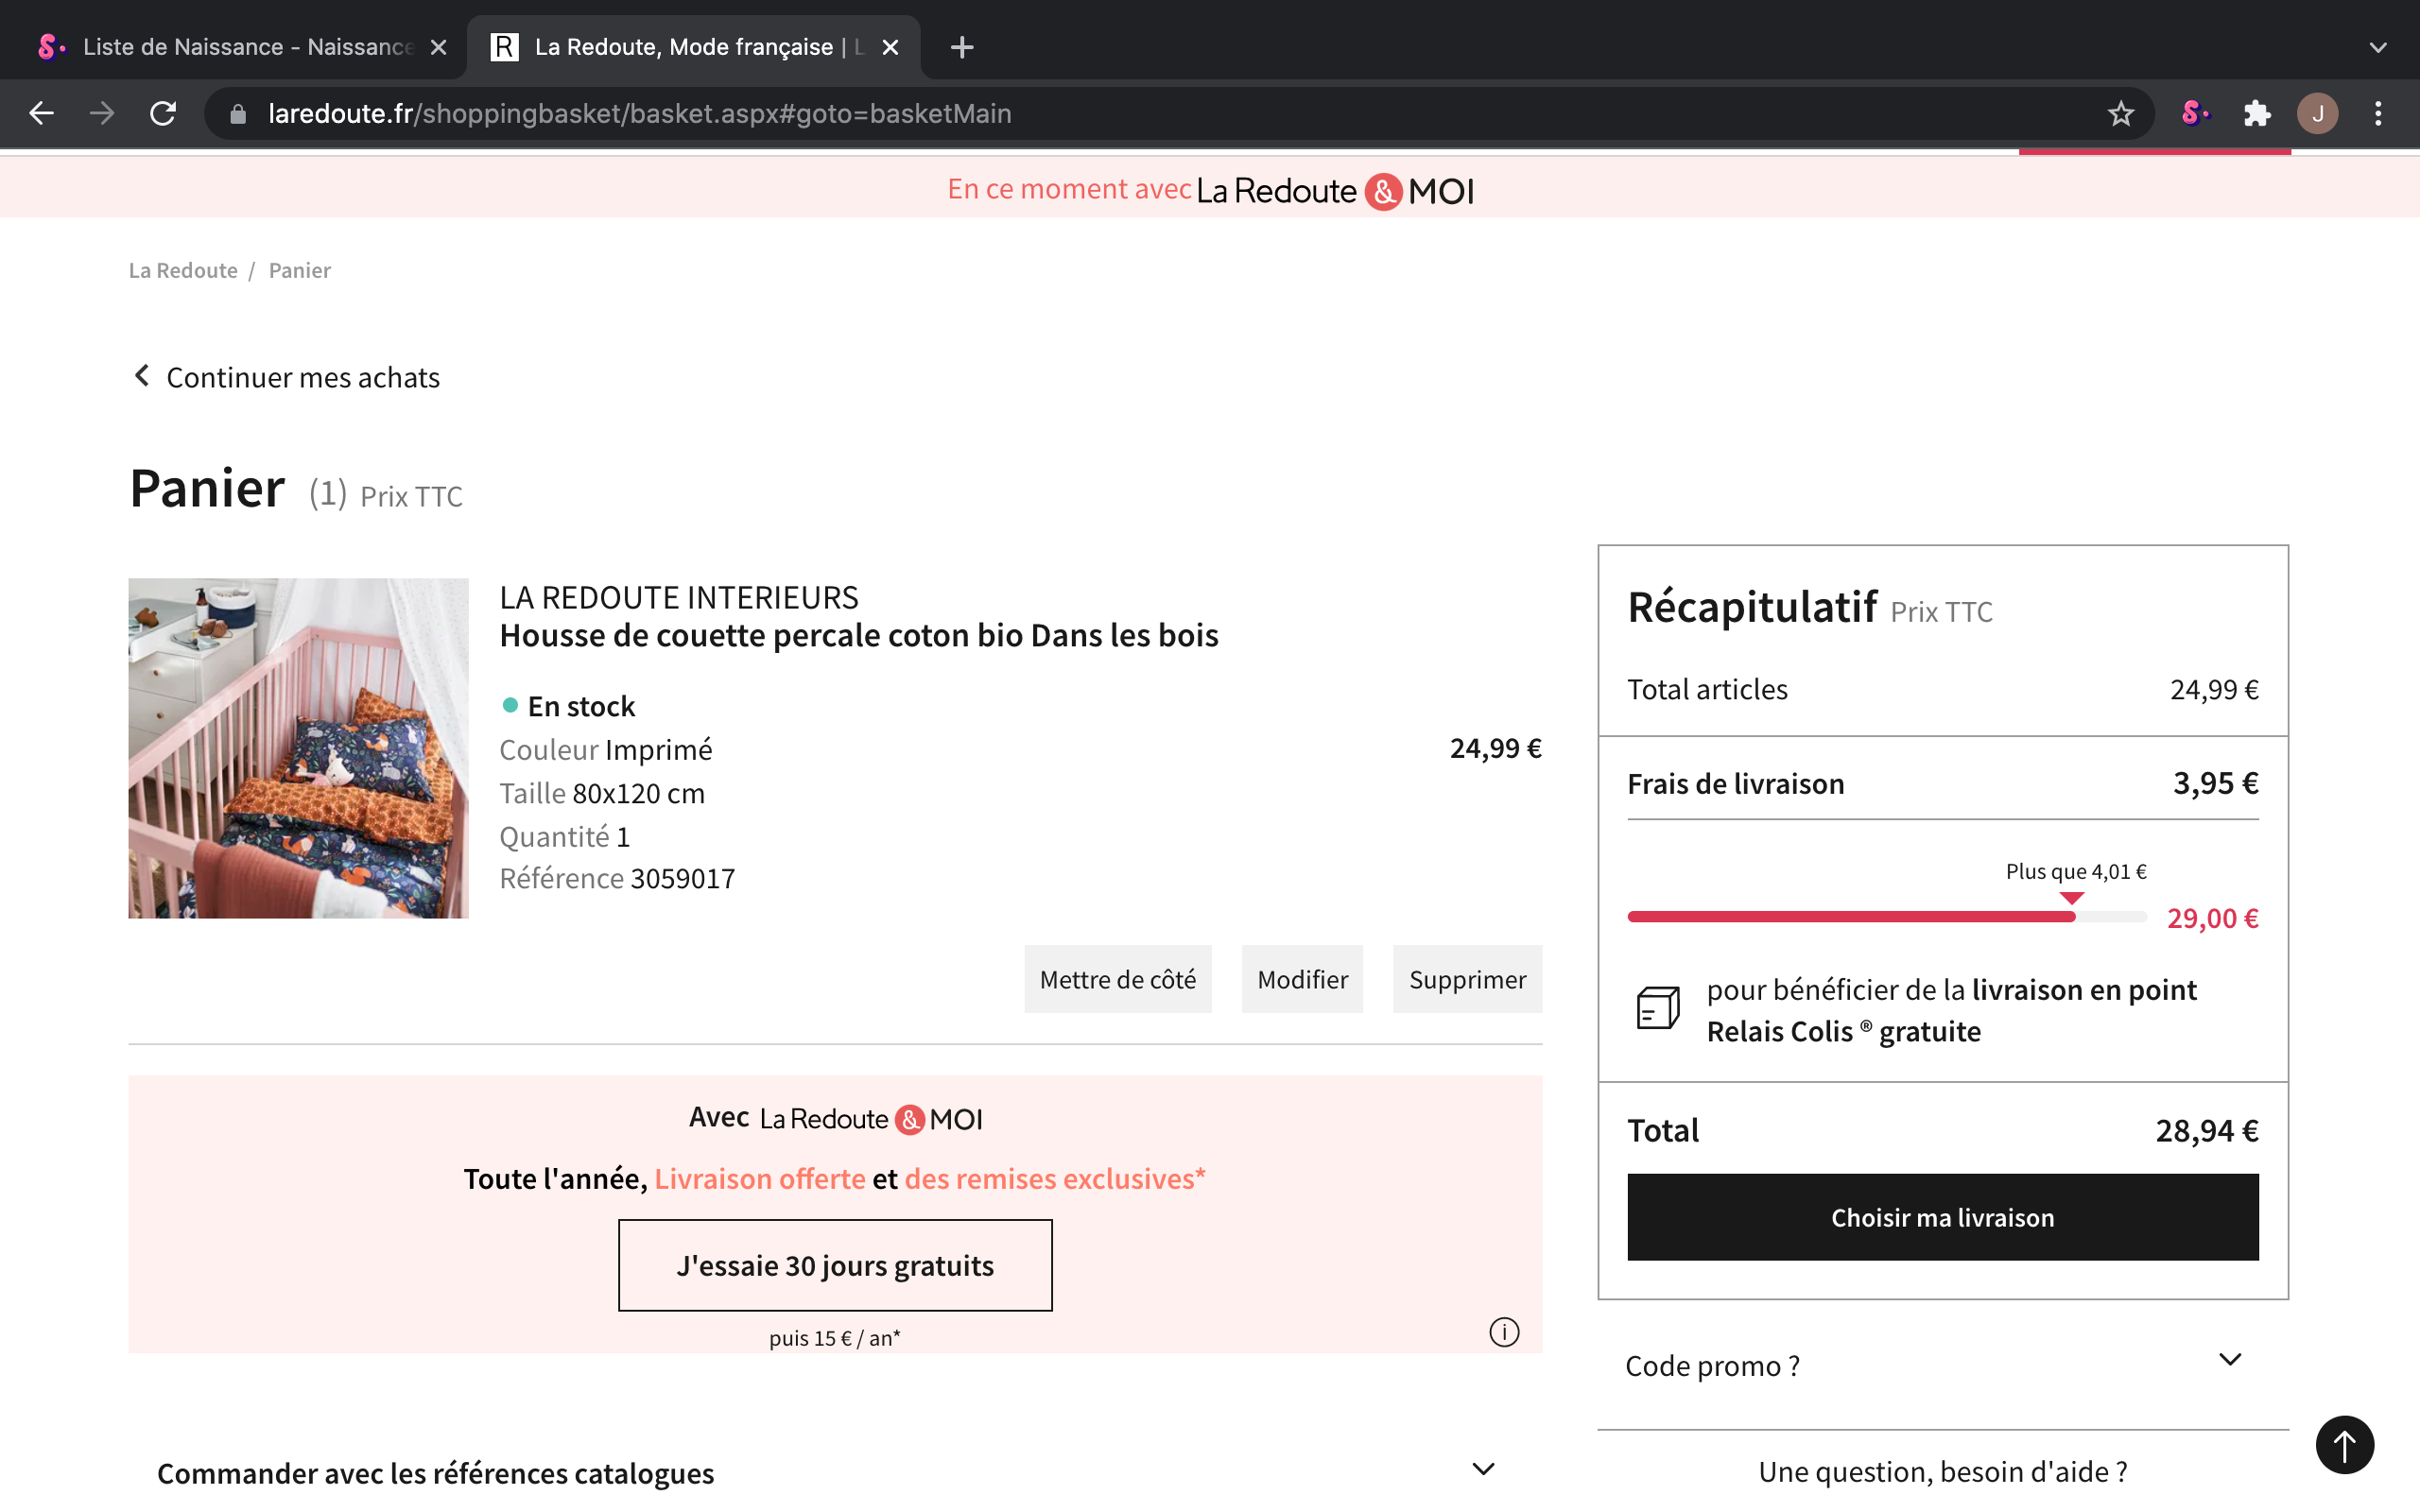
Task: Click the Code promo chevron arrow
Action: pos(2230,1359)
